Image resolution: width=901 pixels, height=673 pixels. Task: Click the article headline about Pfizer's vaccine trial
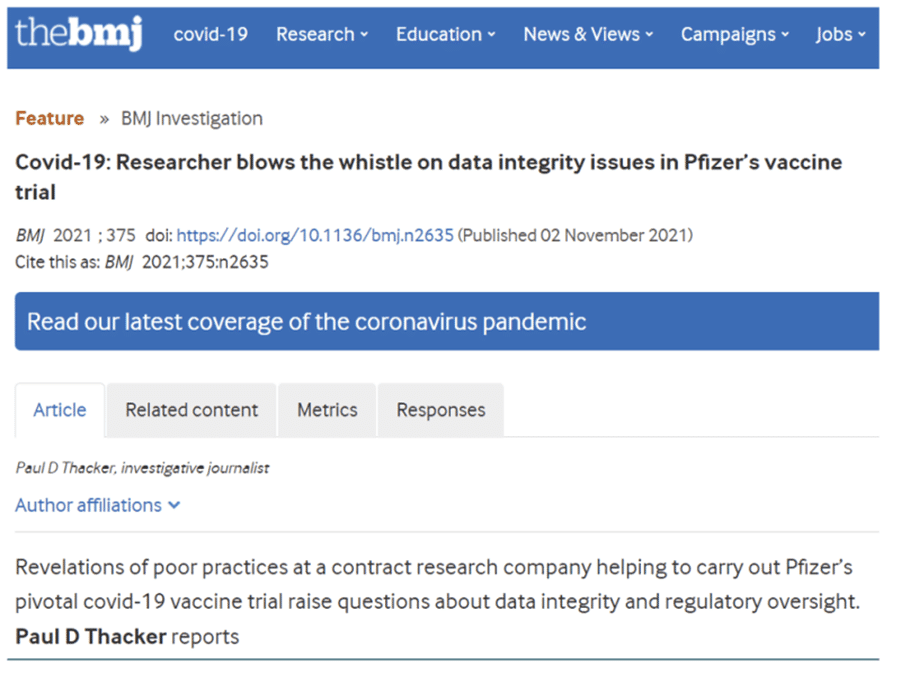click(x=429, y=177)
